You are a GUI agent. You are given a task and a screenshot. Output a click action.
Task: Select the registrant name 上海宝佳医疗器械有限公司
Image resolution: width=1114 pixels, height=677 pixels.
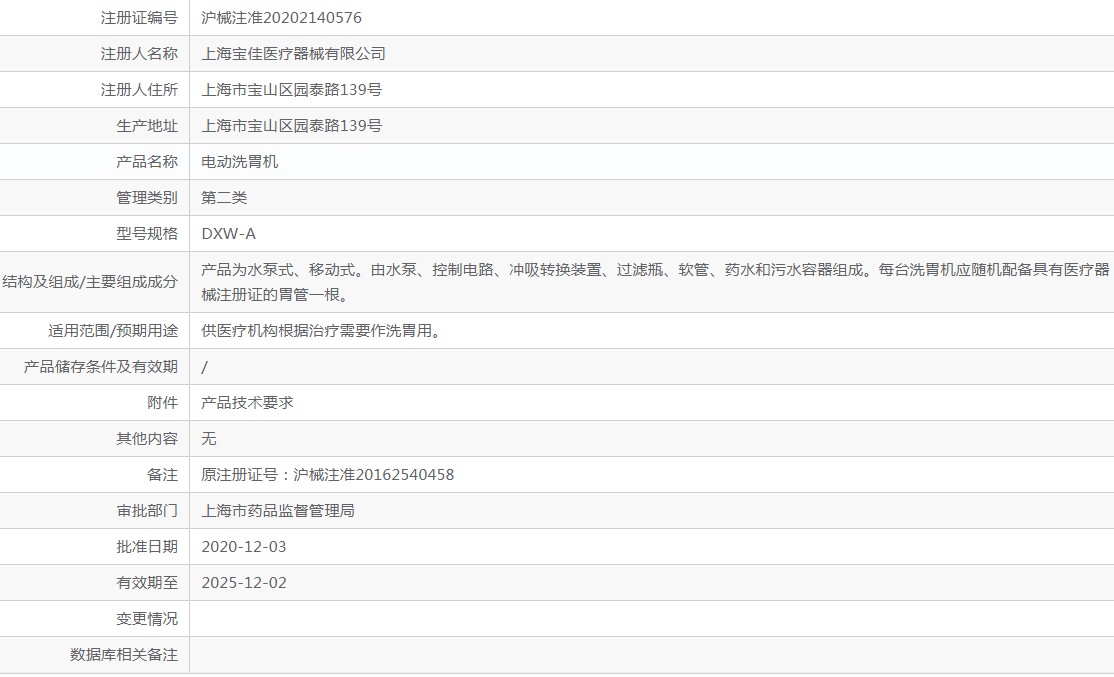click(x=293, y=54)
